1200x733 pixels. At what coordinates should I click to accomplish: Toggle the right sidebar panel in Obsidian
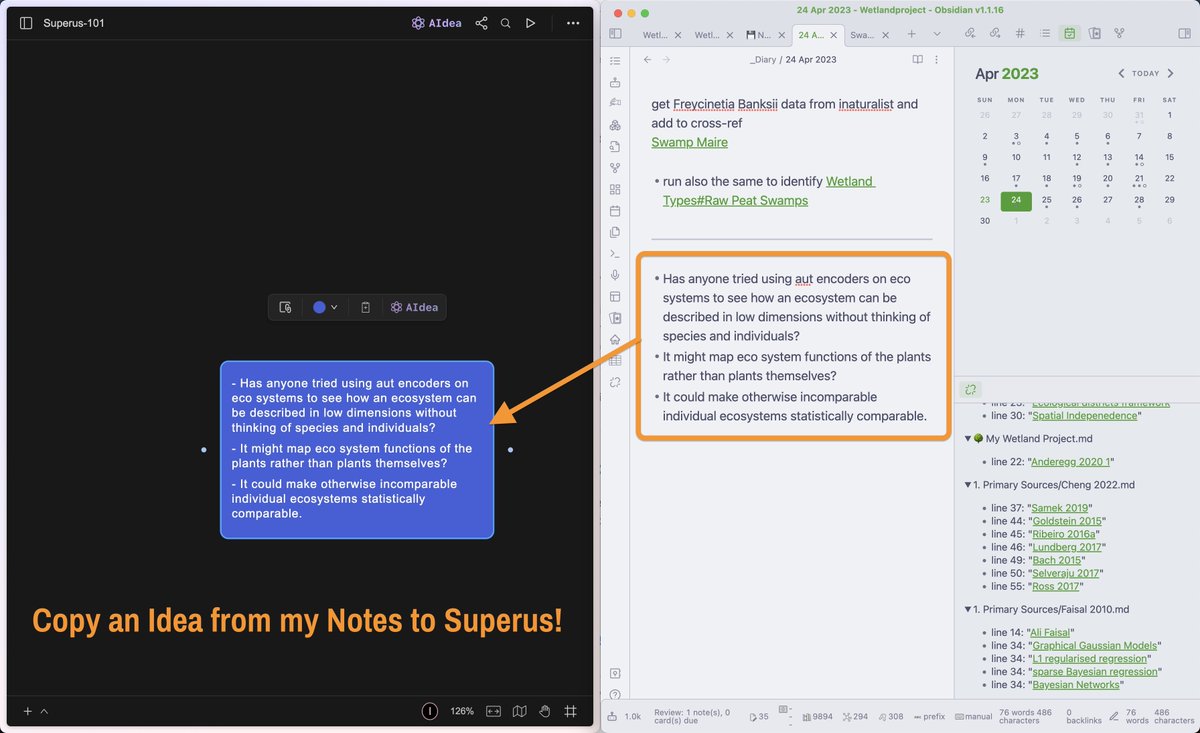coord(1186,33)
